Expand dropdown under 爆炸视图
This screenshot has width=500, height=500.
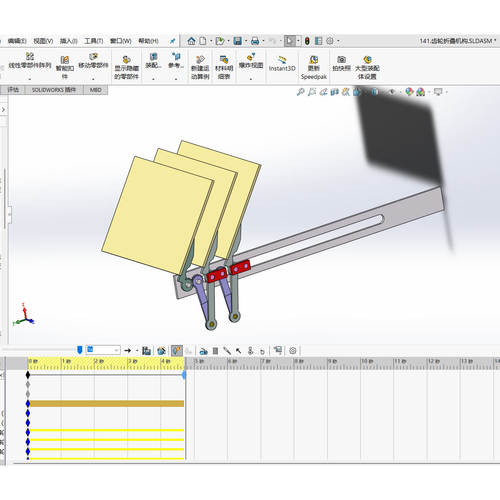pos(251,79)
